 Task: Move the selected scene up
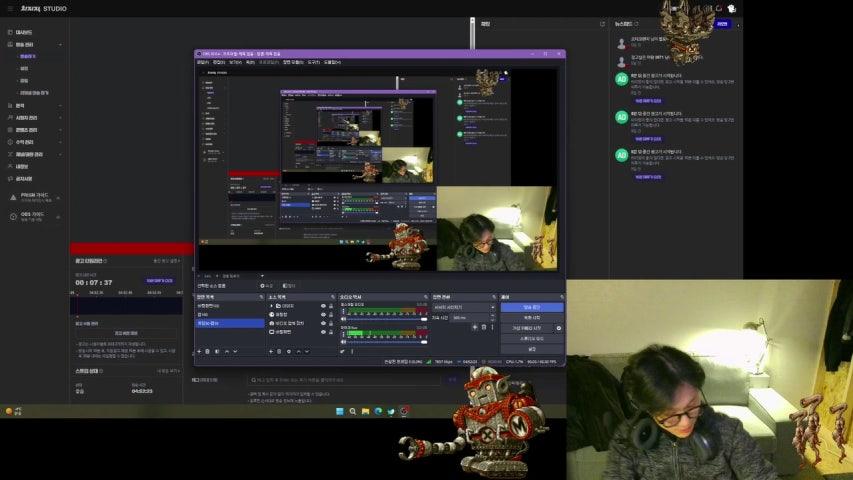pos(227,352)
